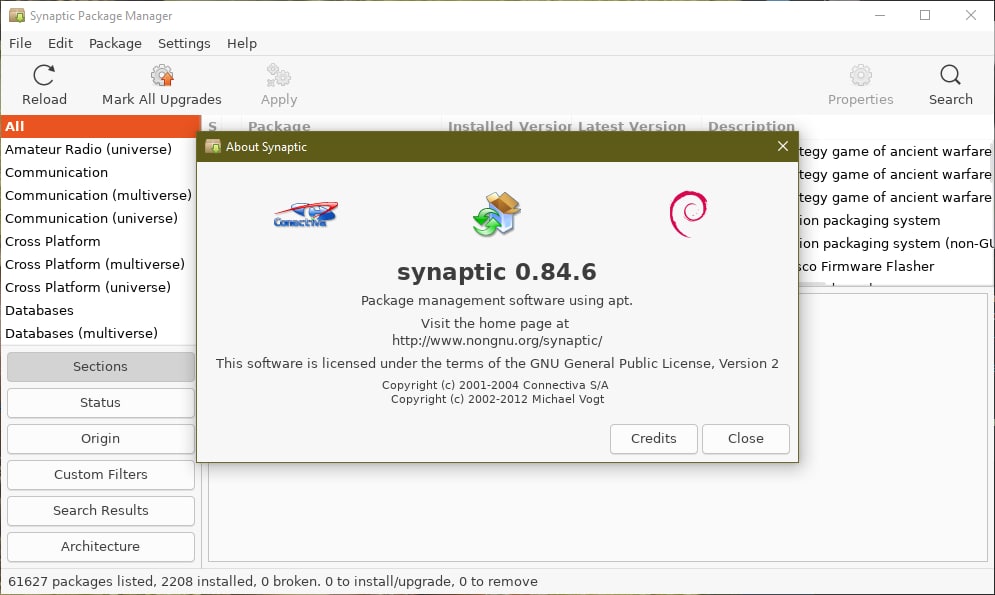
Task: Switch to the Origin filter view
Action: coord(100,439)
